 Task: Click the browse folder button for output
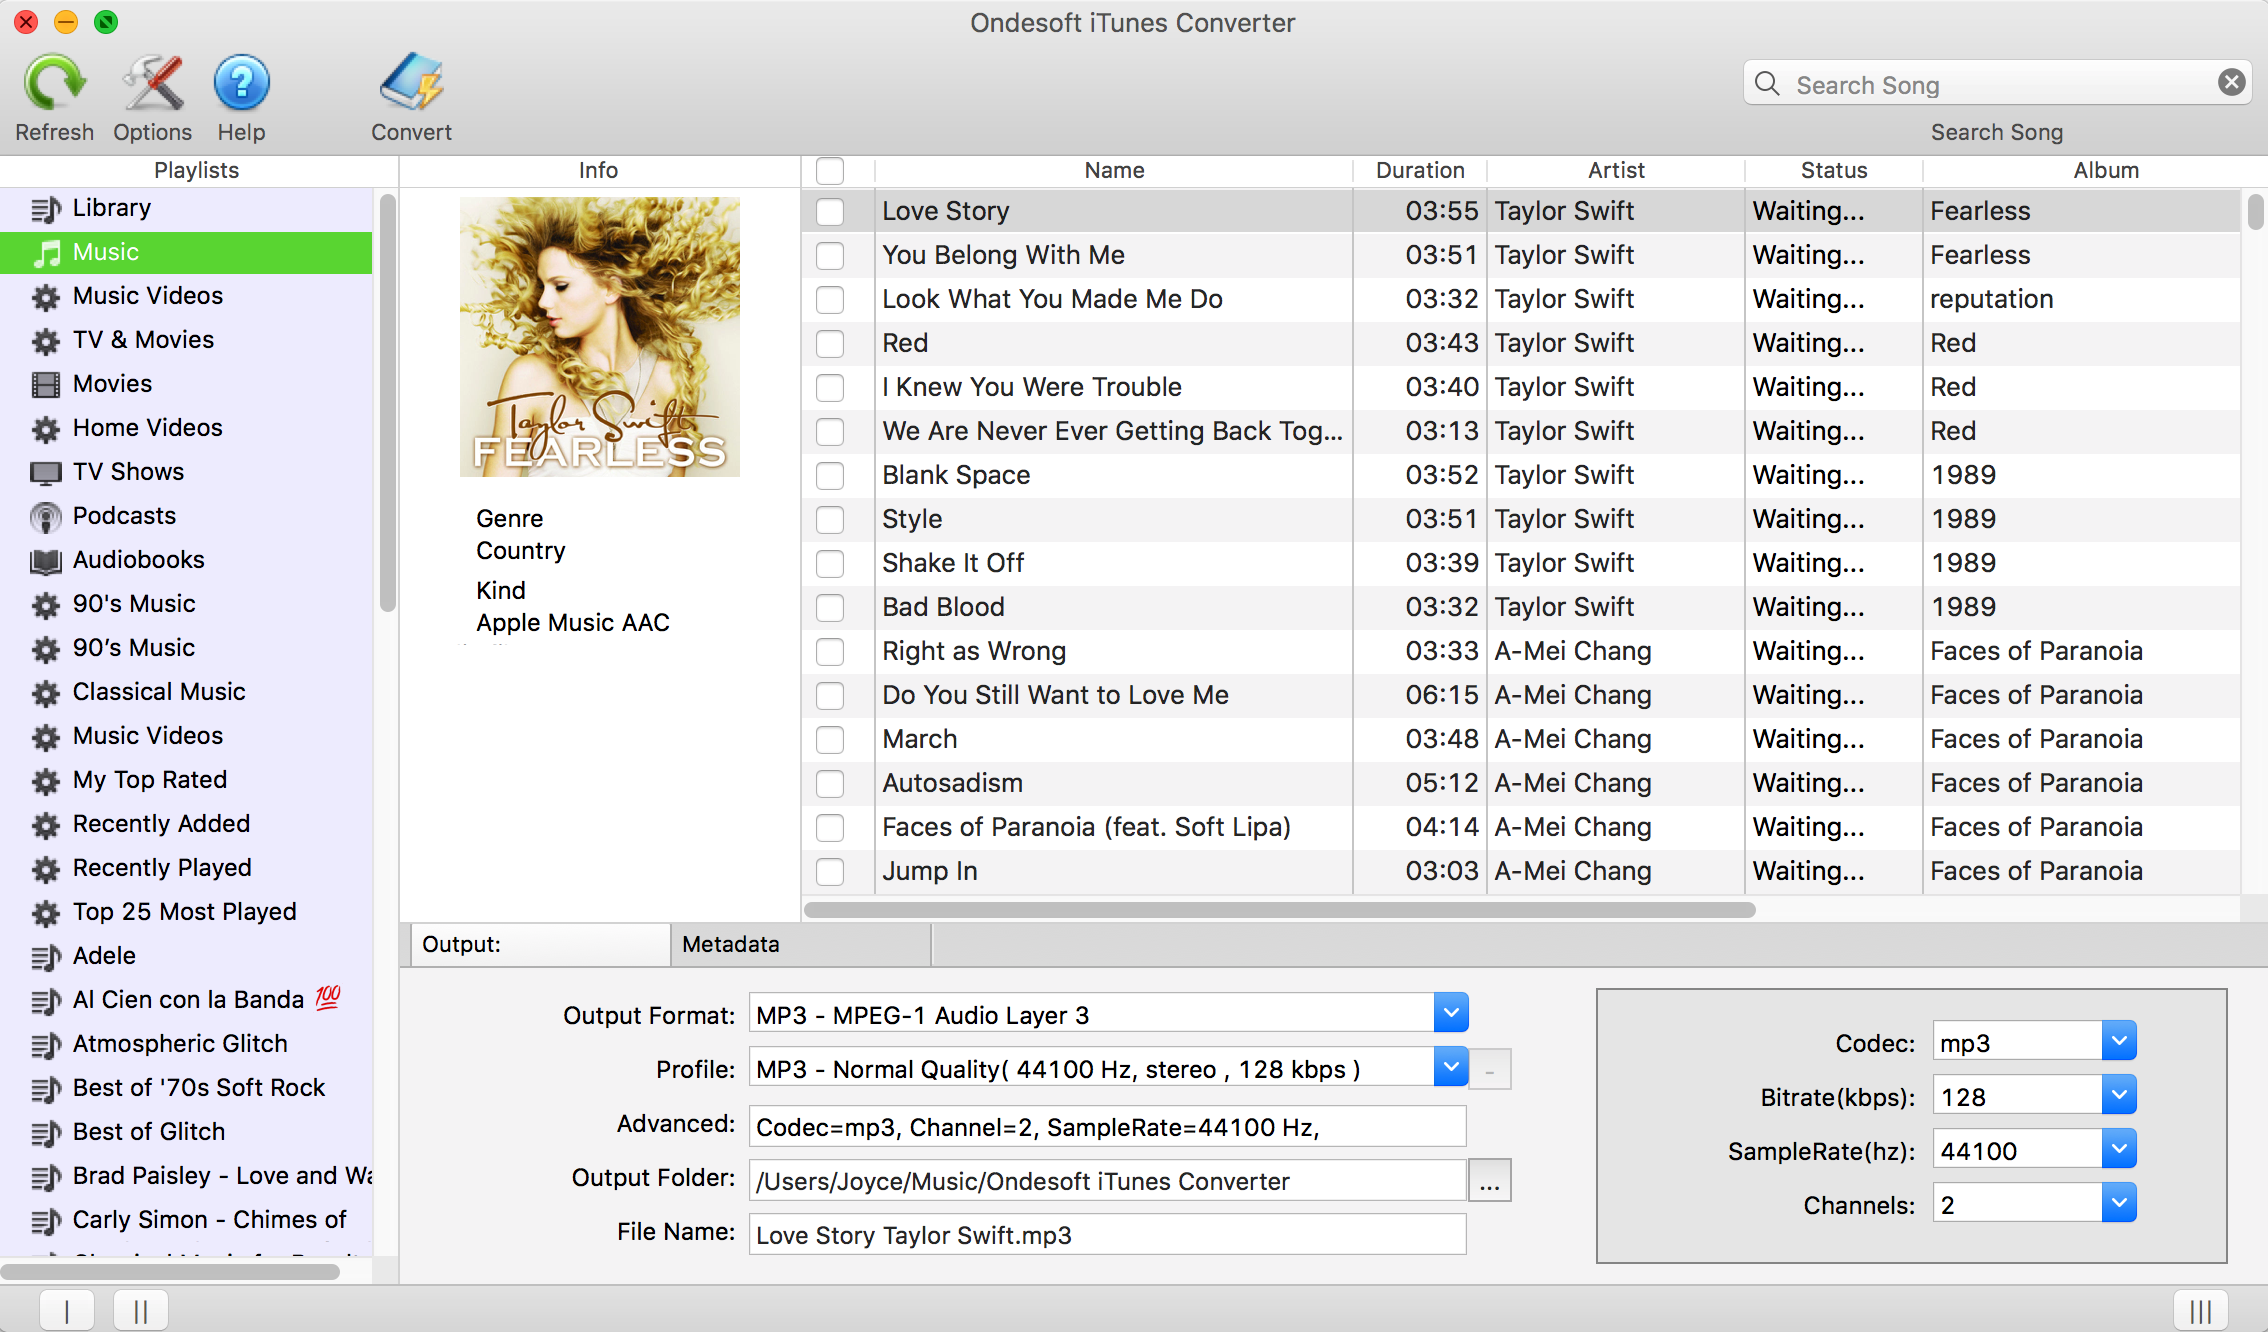(1488, 1180)
